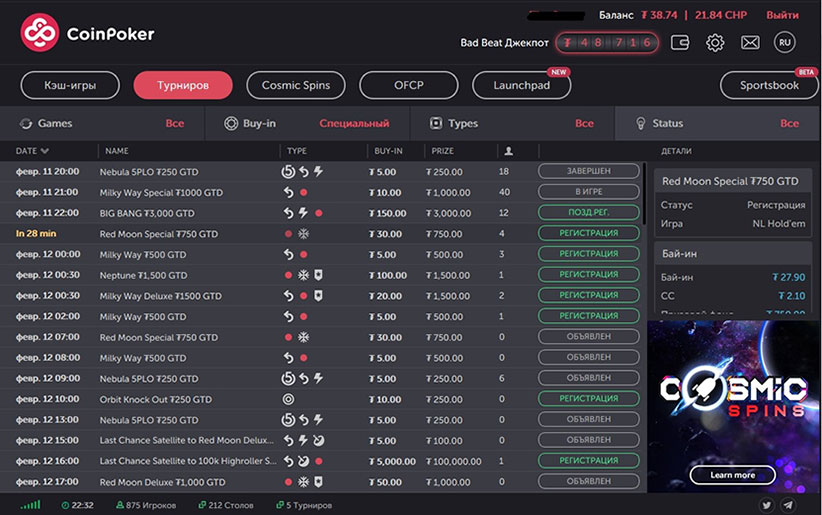
Task: Sort by TYPE column header
Action: click(297, 151)
